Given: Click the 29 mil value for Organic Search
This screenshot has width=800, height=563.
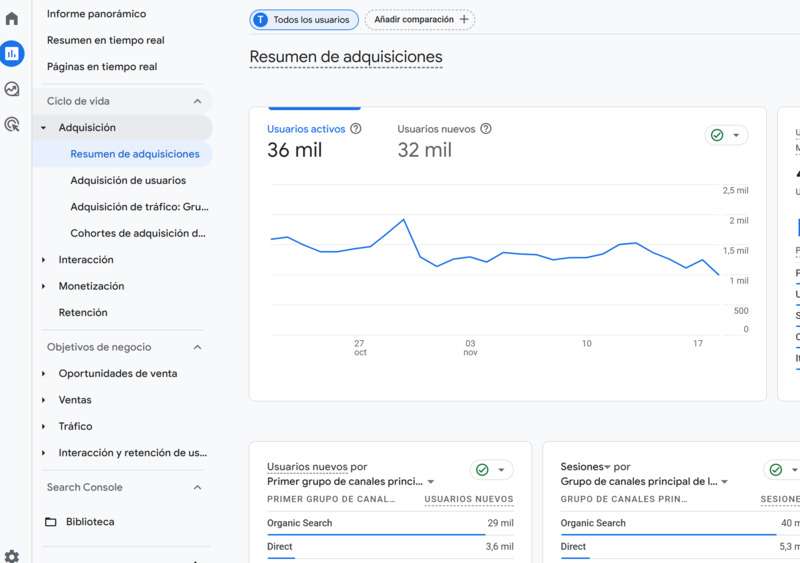Looking at the screenshot, I should (500, 523).
